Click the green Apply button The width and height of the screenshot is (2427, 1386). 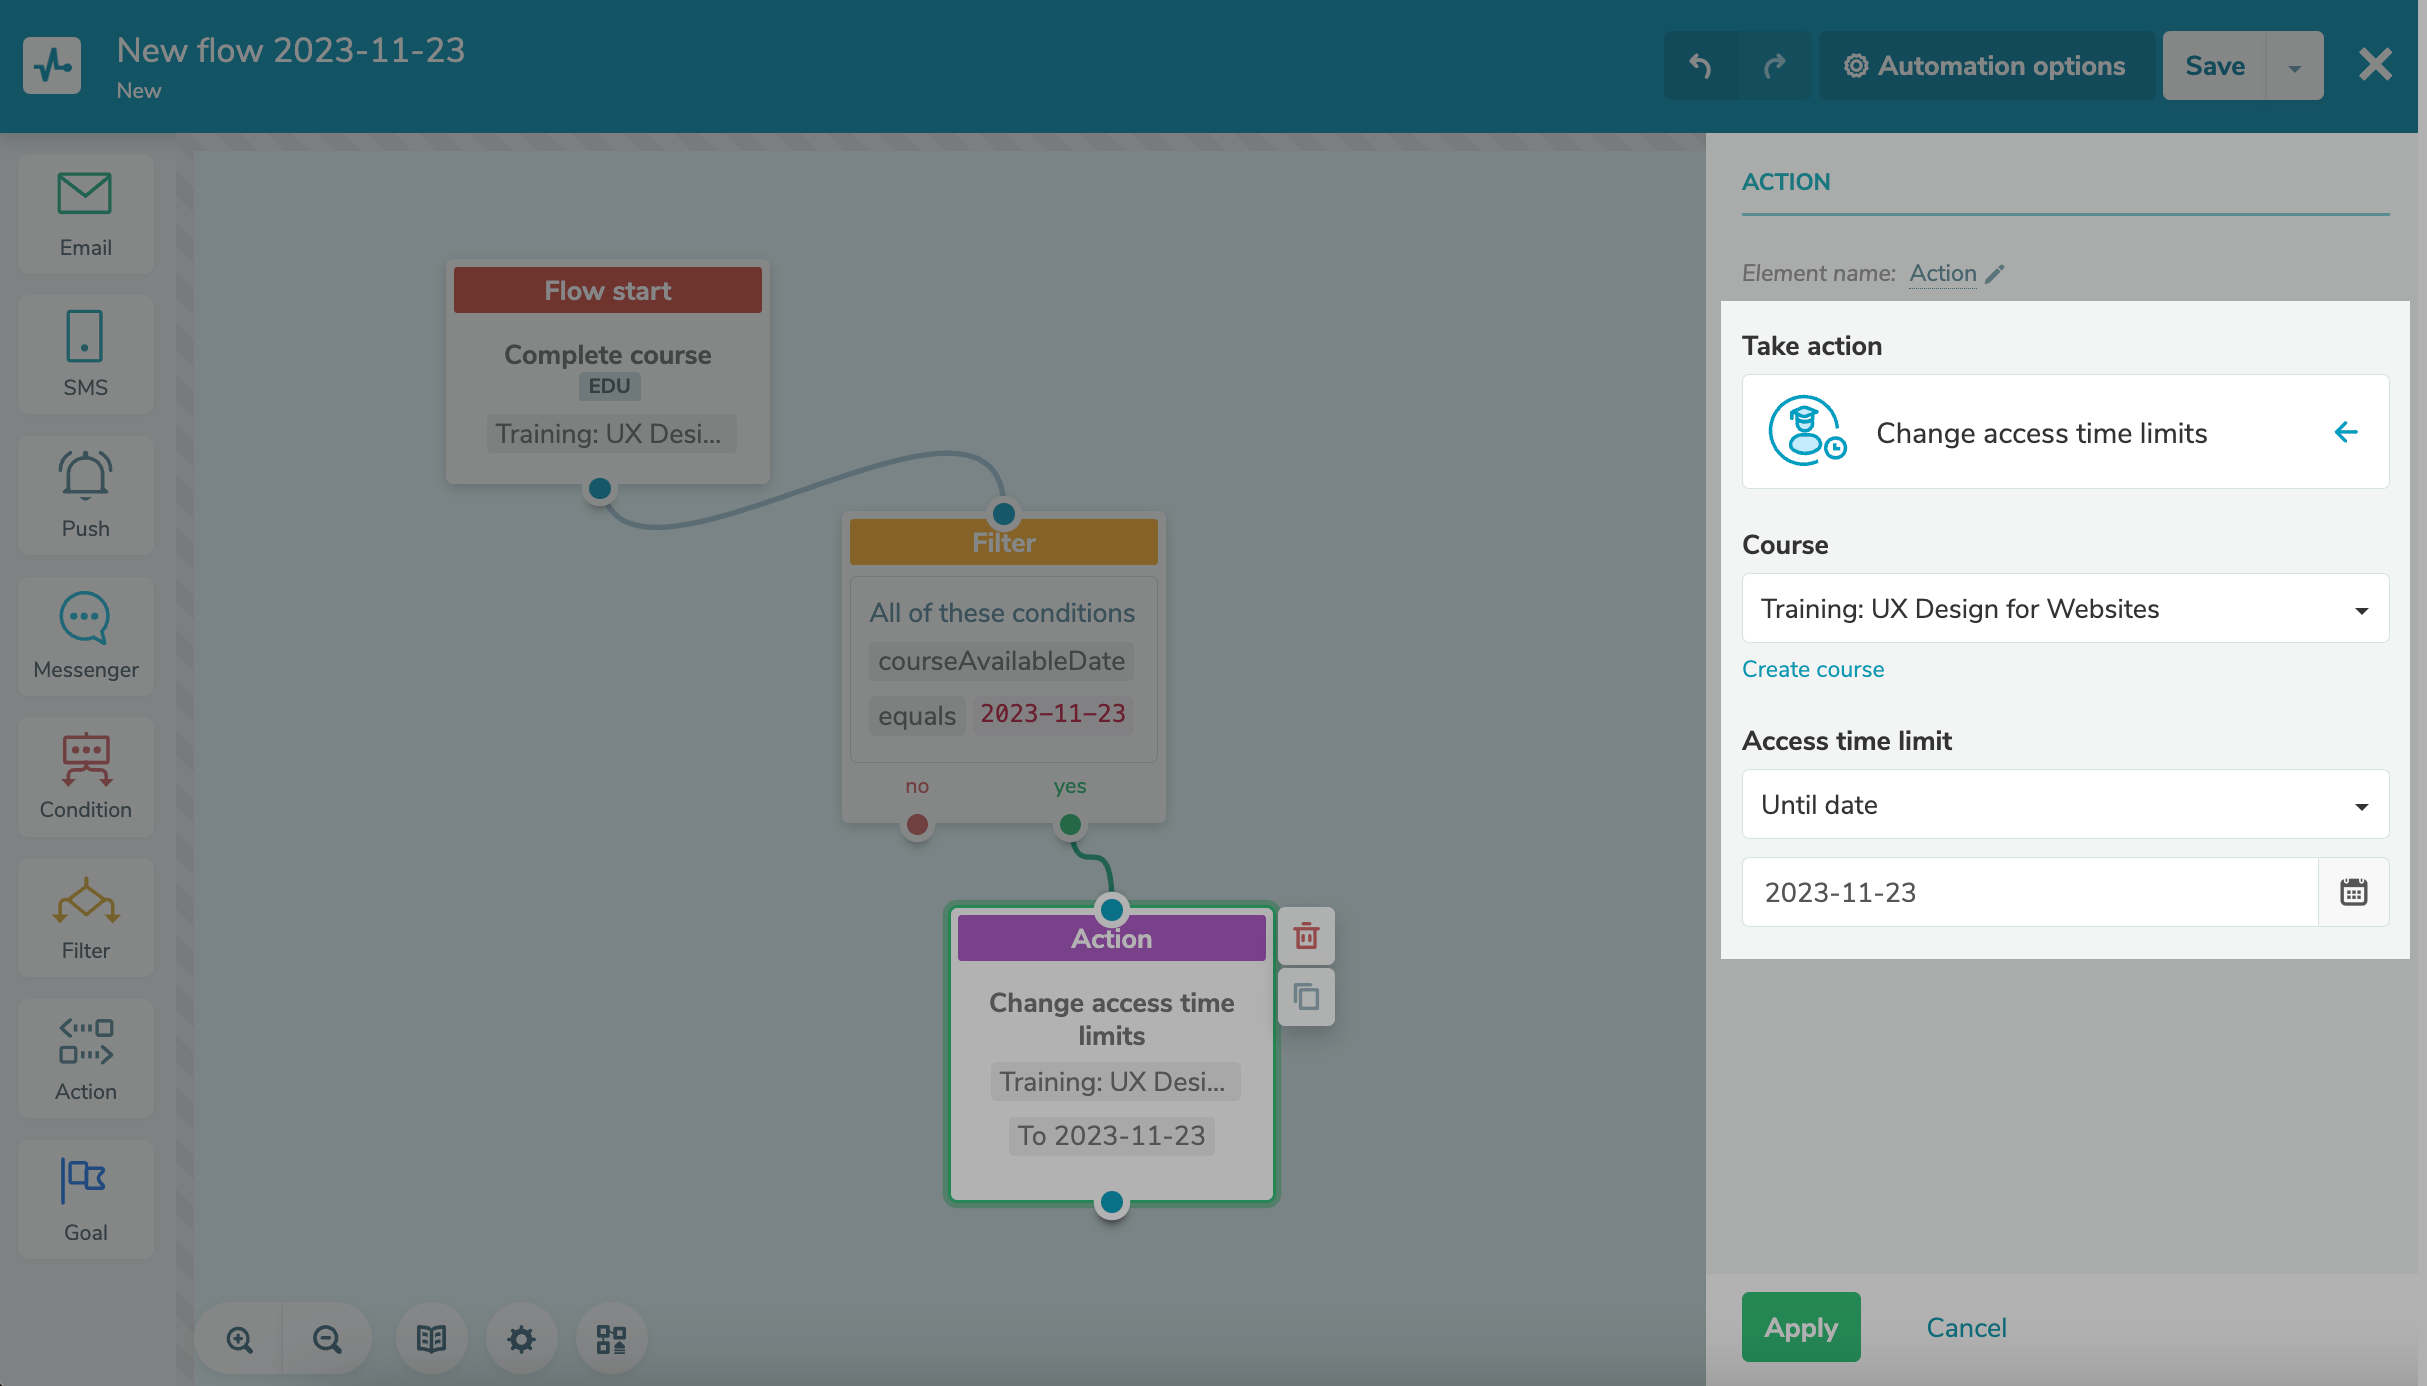(x=1800, y=1327)
